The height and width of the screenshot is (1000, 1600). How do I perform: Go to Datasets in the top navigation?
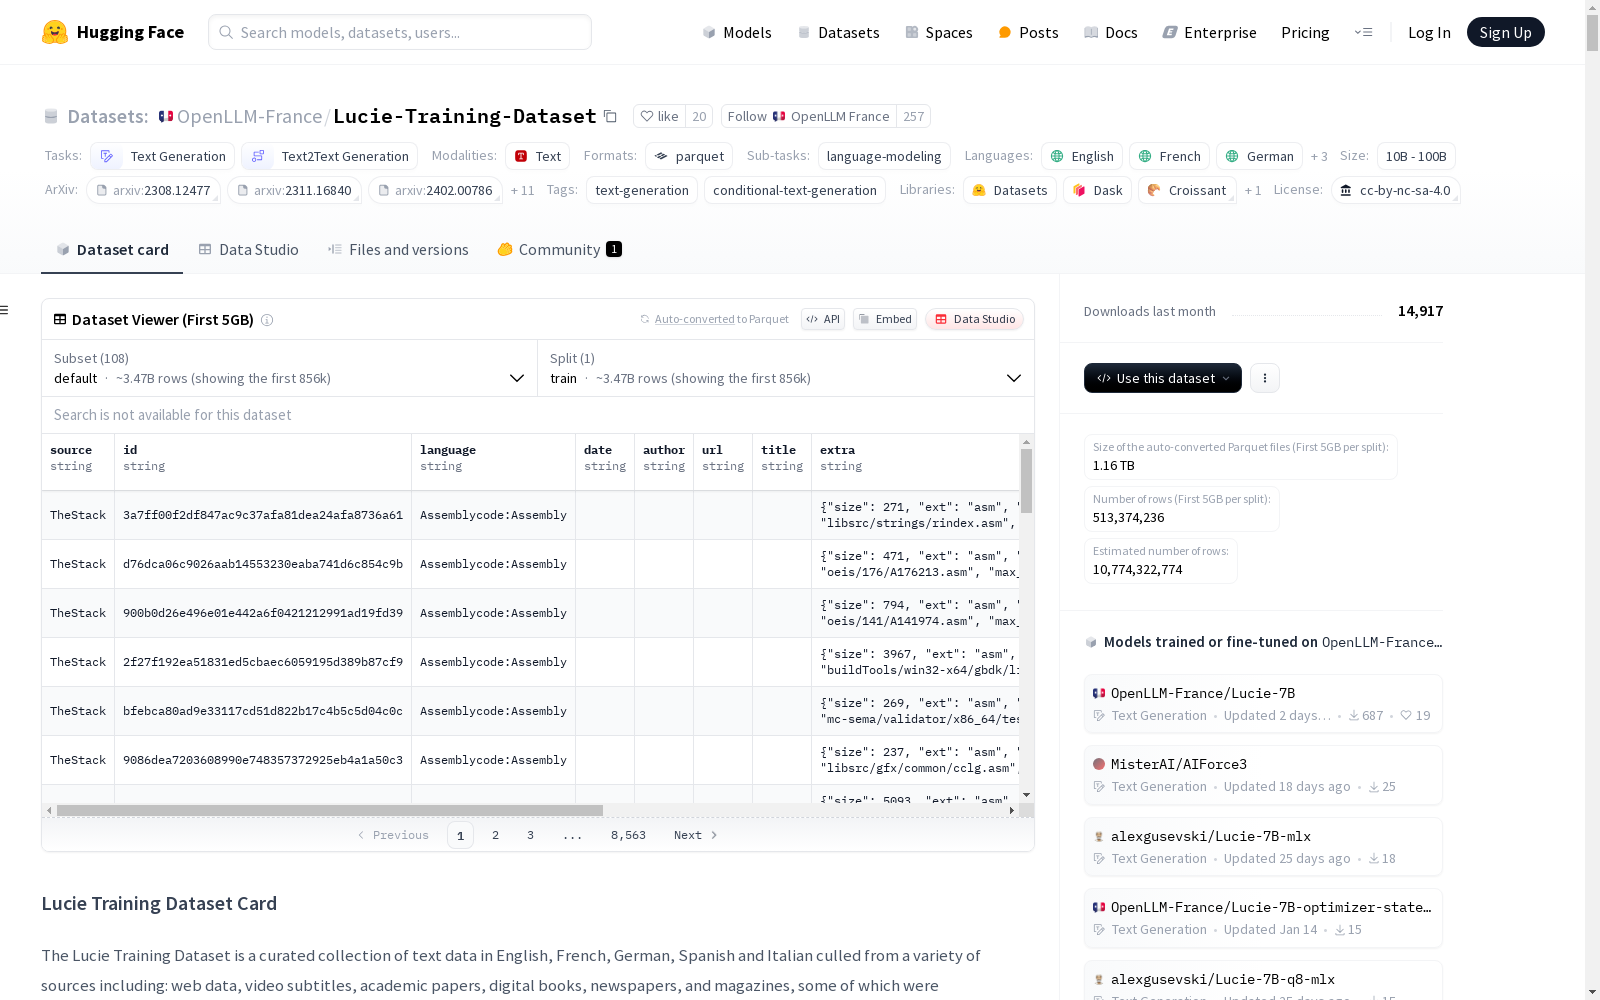[x=838, y=32]
